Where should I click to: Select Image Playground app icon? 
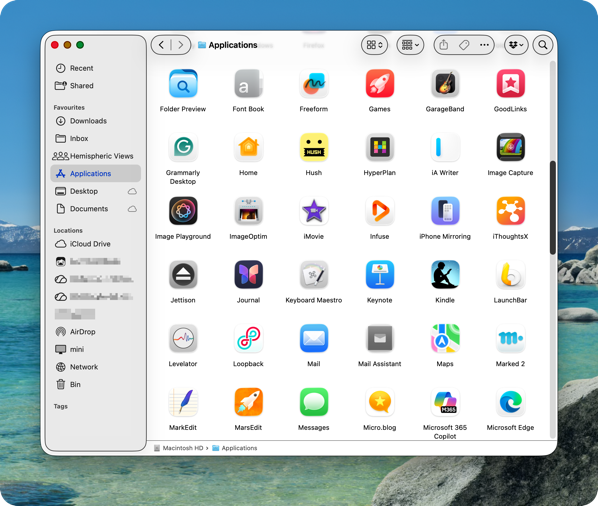183,211
